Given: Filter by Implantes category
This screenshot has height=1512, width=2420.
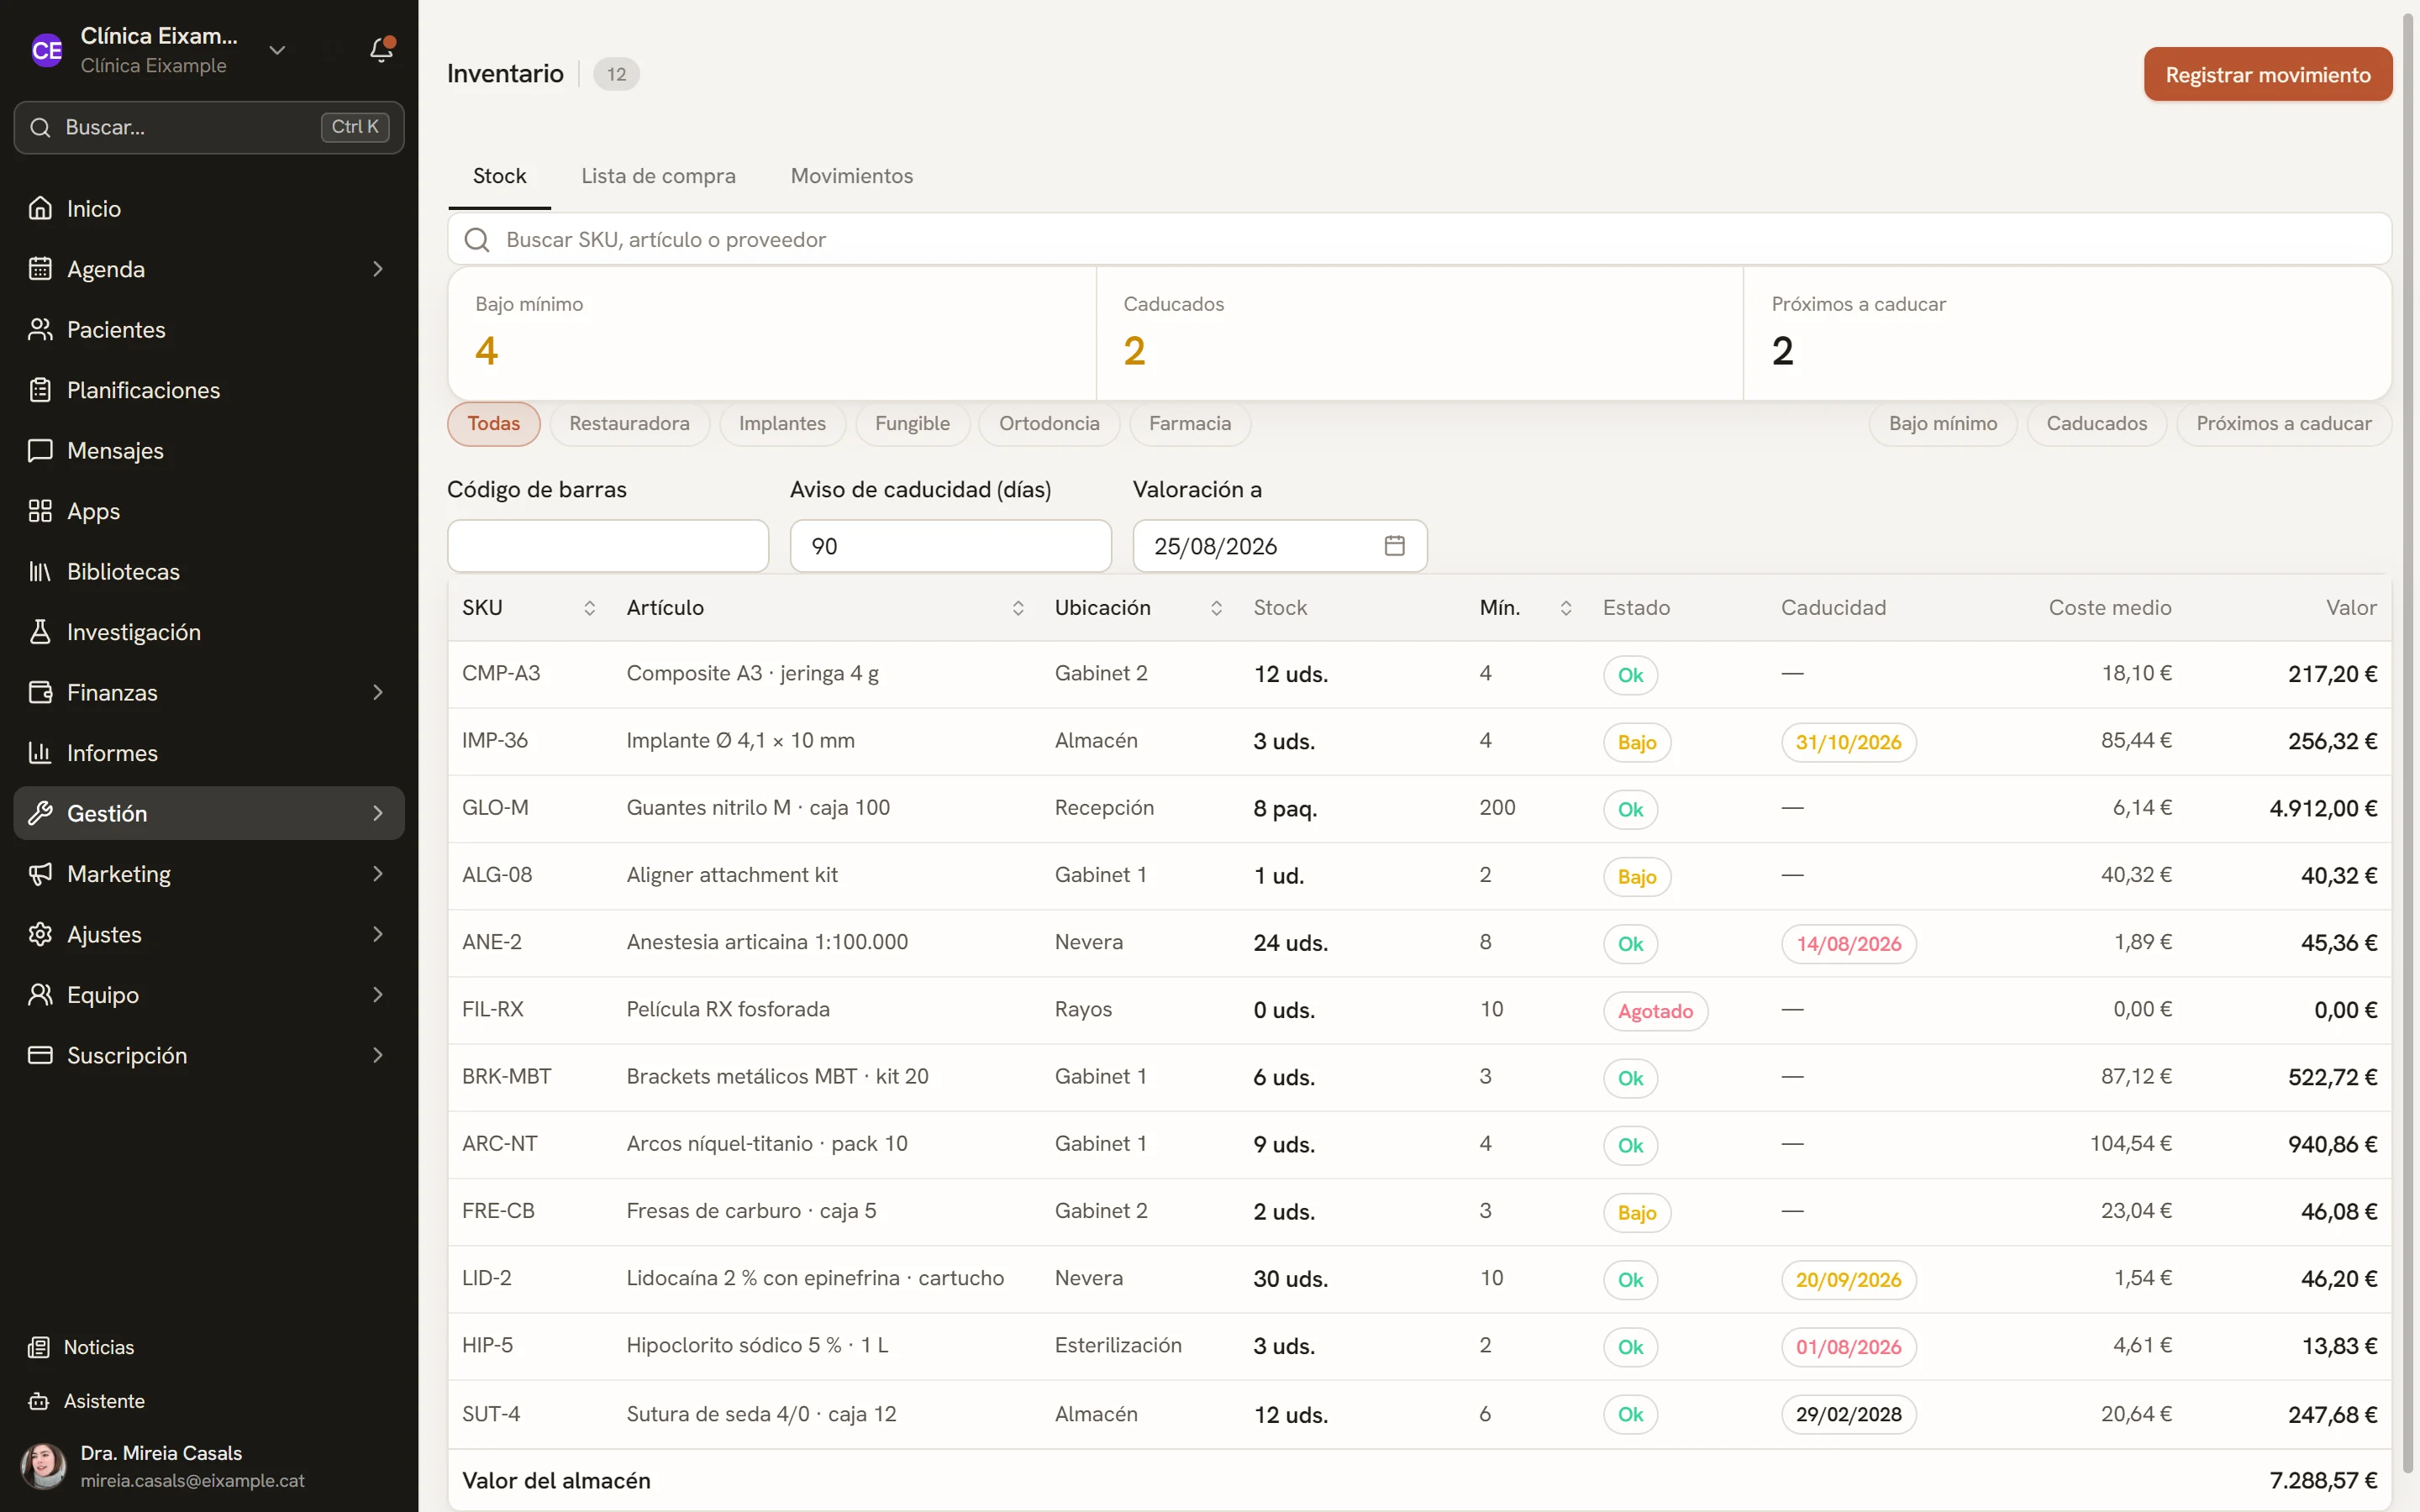Looking at the screenshot, I should click(782, 424).
